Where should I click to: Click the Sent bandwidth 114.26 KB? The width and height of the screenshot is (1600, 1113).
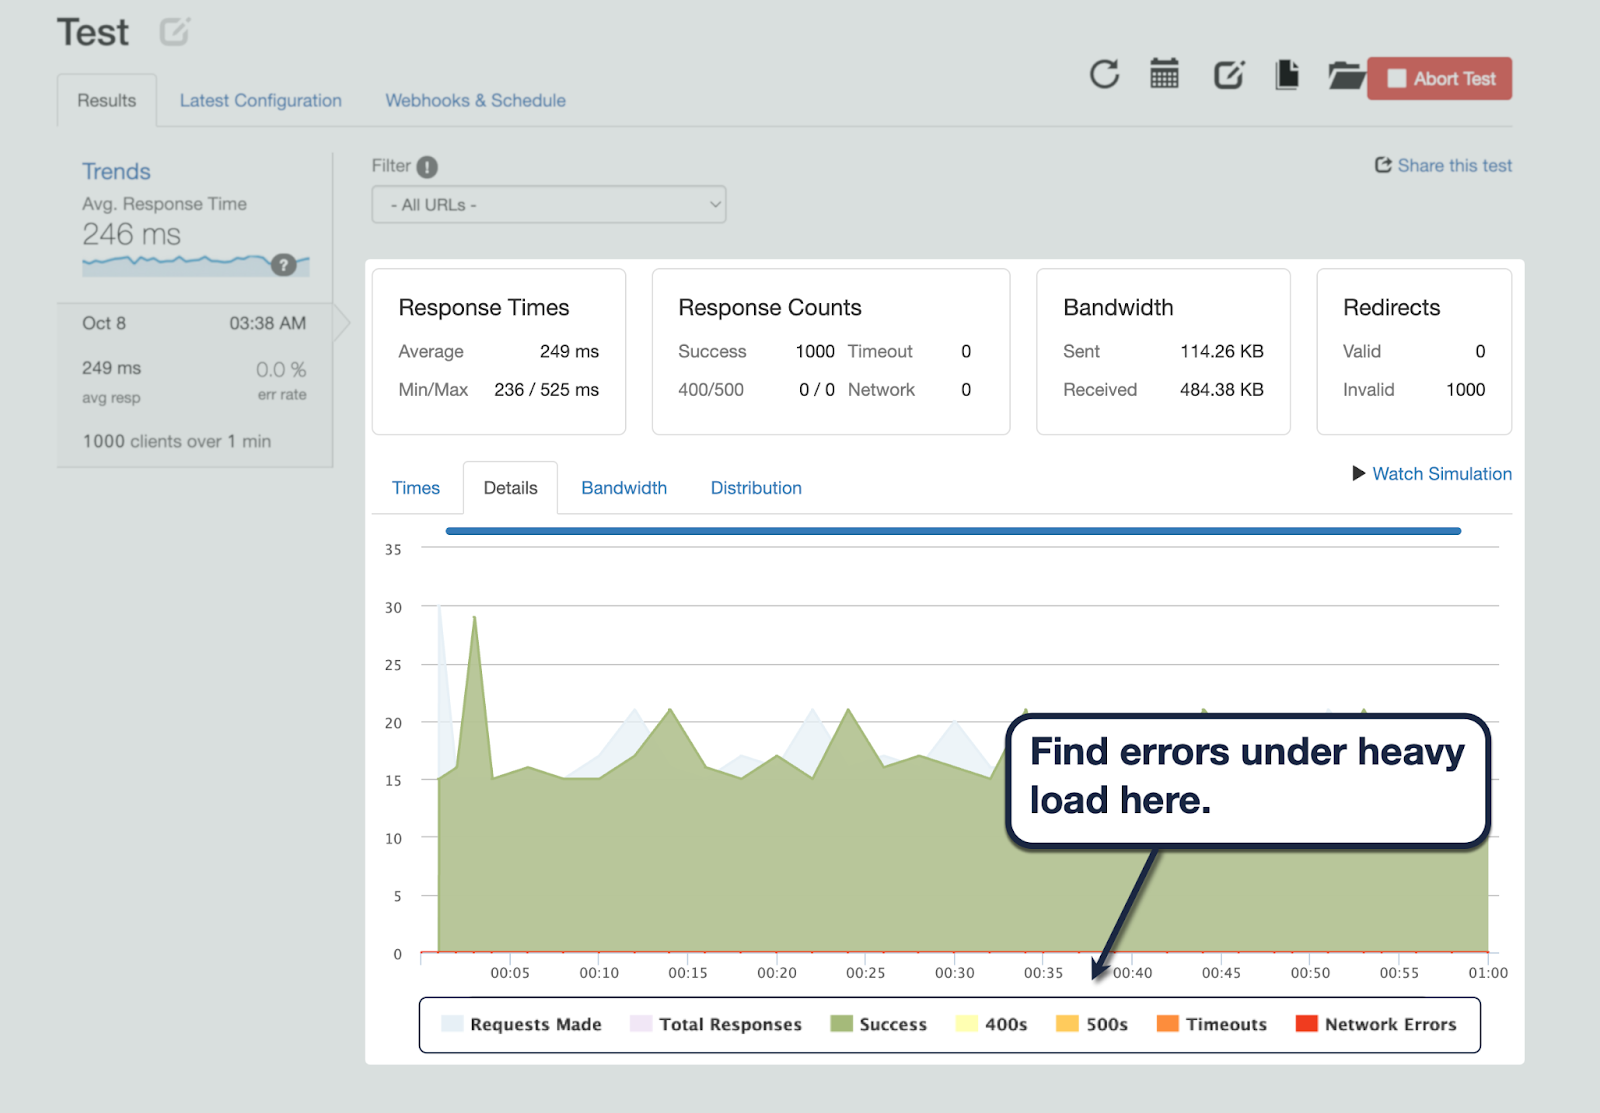tap(1222, 351)
